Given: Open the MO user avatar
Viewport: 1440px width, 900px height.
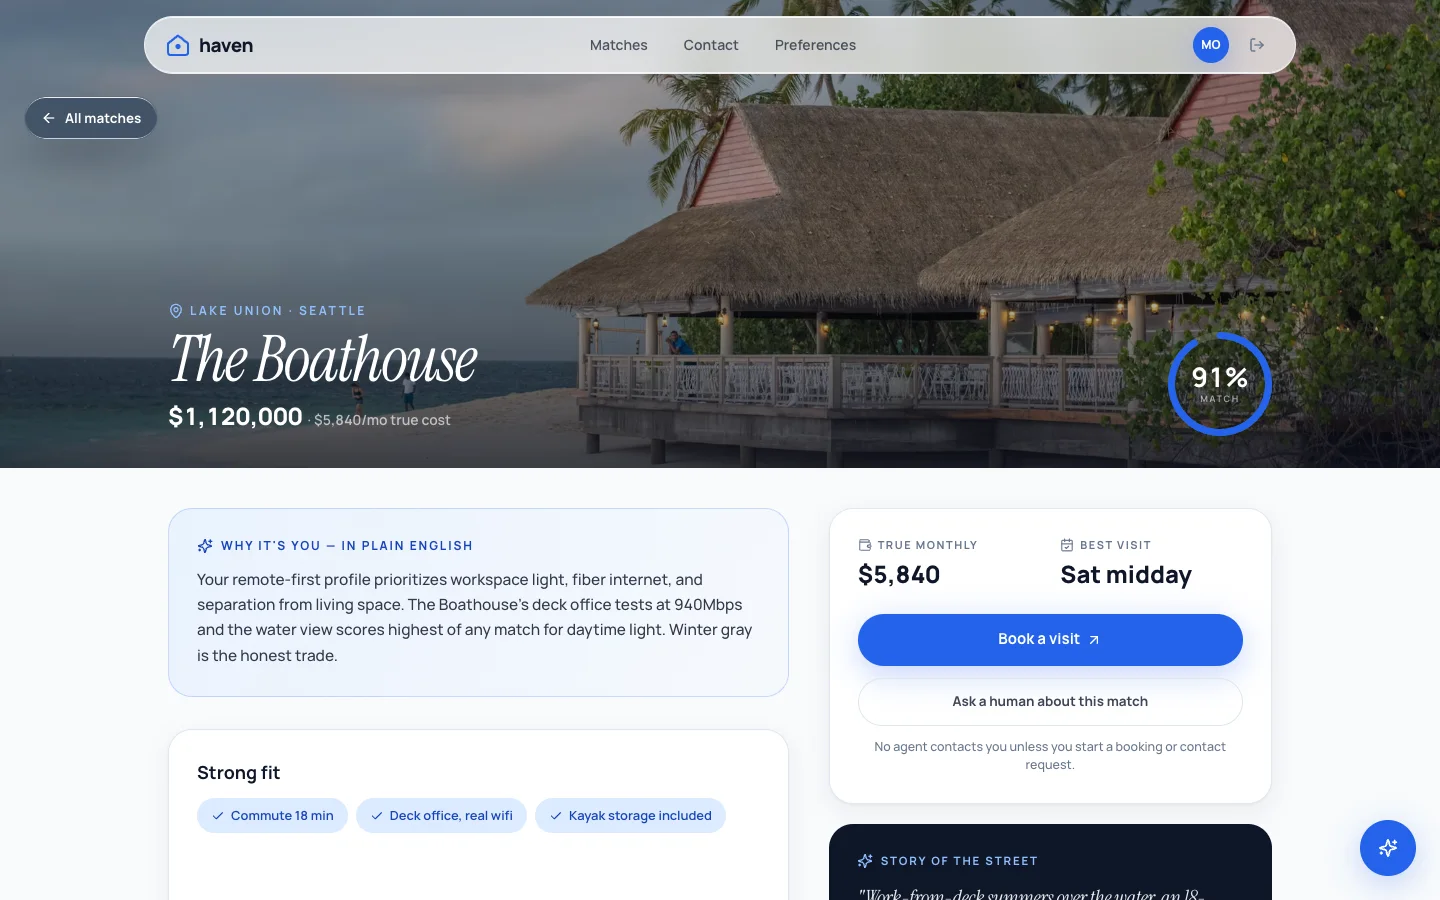Looking at the screenshot, I should tap(1210, 45).
